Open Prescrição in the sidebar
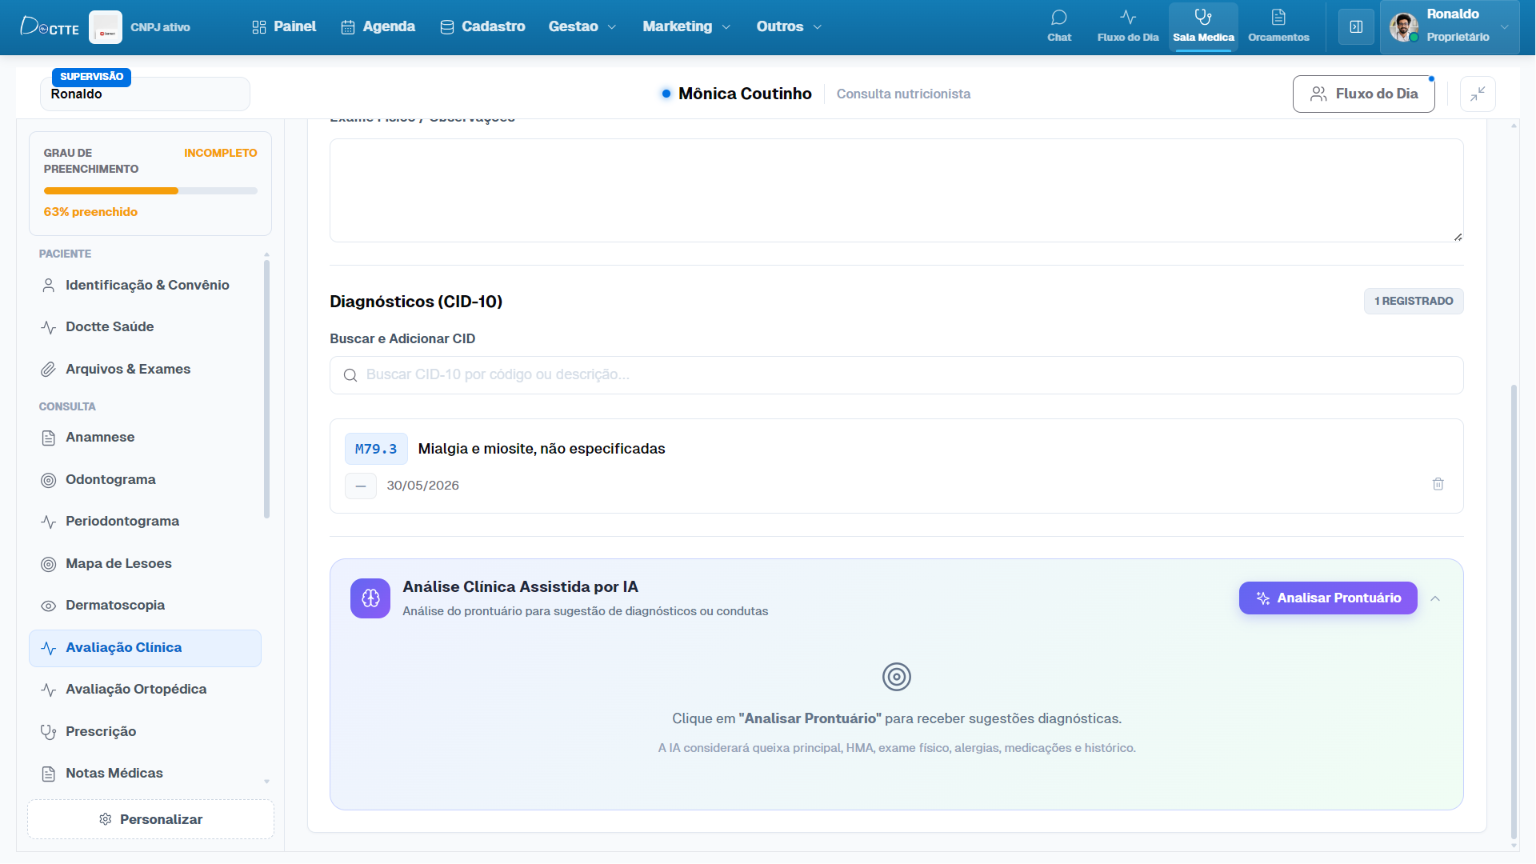The image size is (1536, 864). point(147,731)
